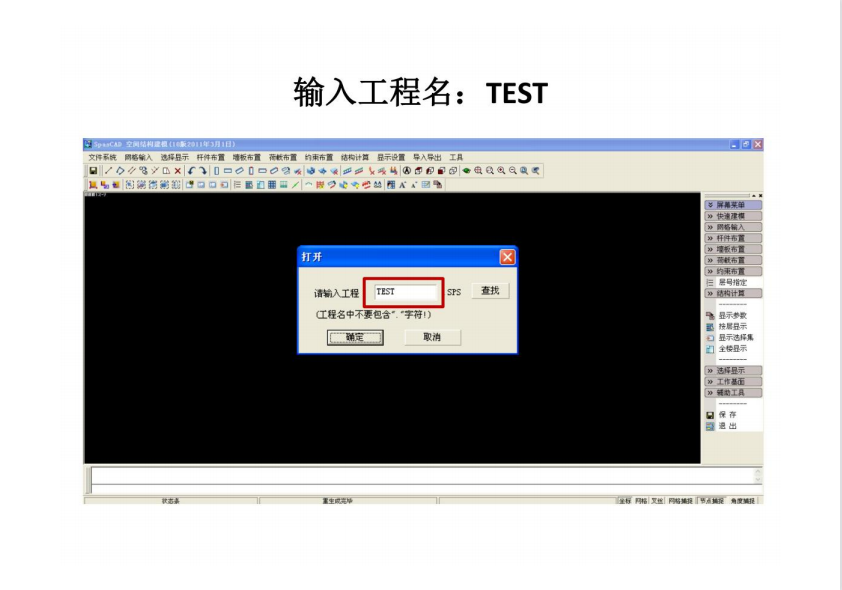Click the 取消 button in dialog

tap(432, 337)
